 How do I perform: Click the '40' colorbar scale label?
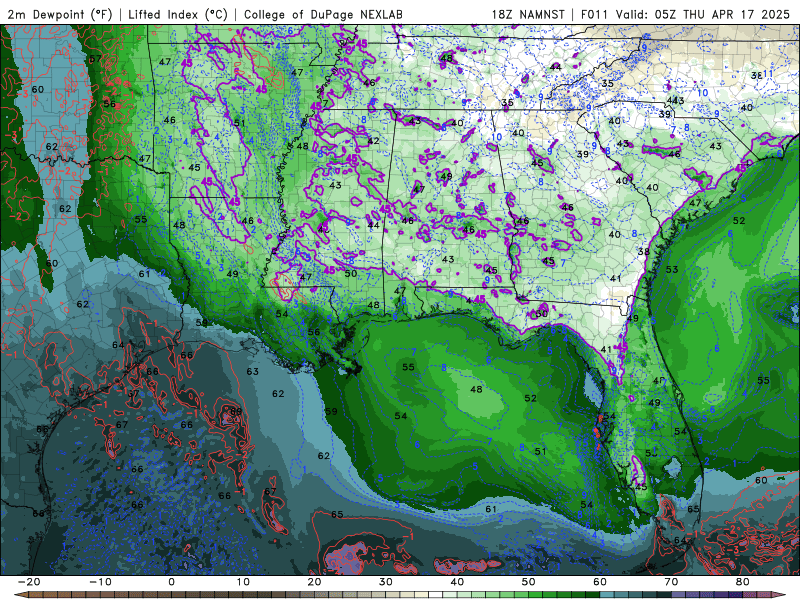pyautogui.click(x=457, y=582)
